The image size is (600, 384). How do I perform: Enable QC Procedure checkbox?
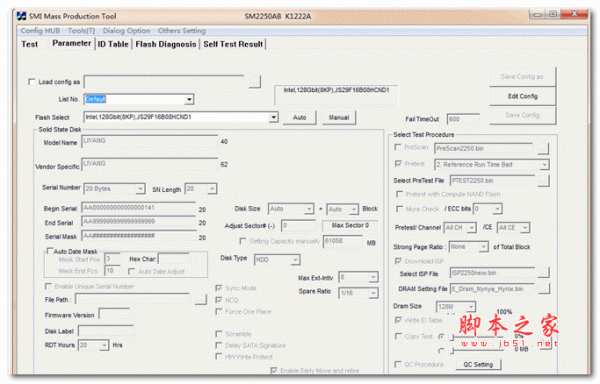click(398, 364)
